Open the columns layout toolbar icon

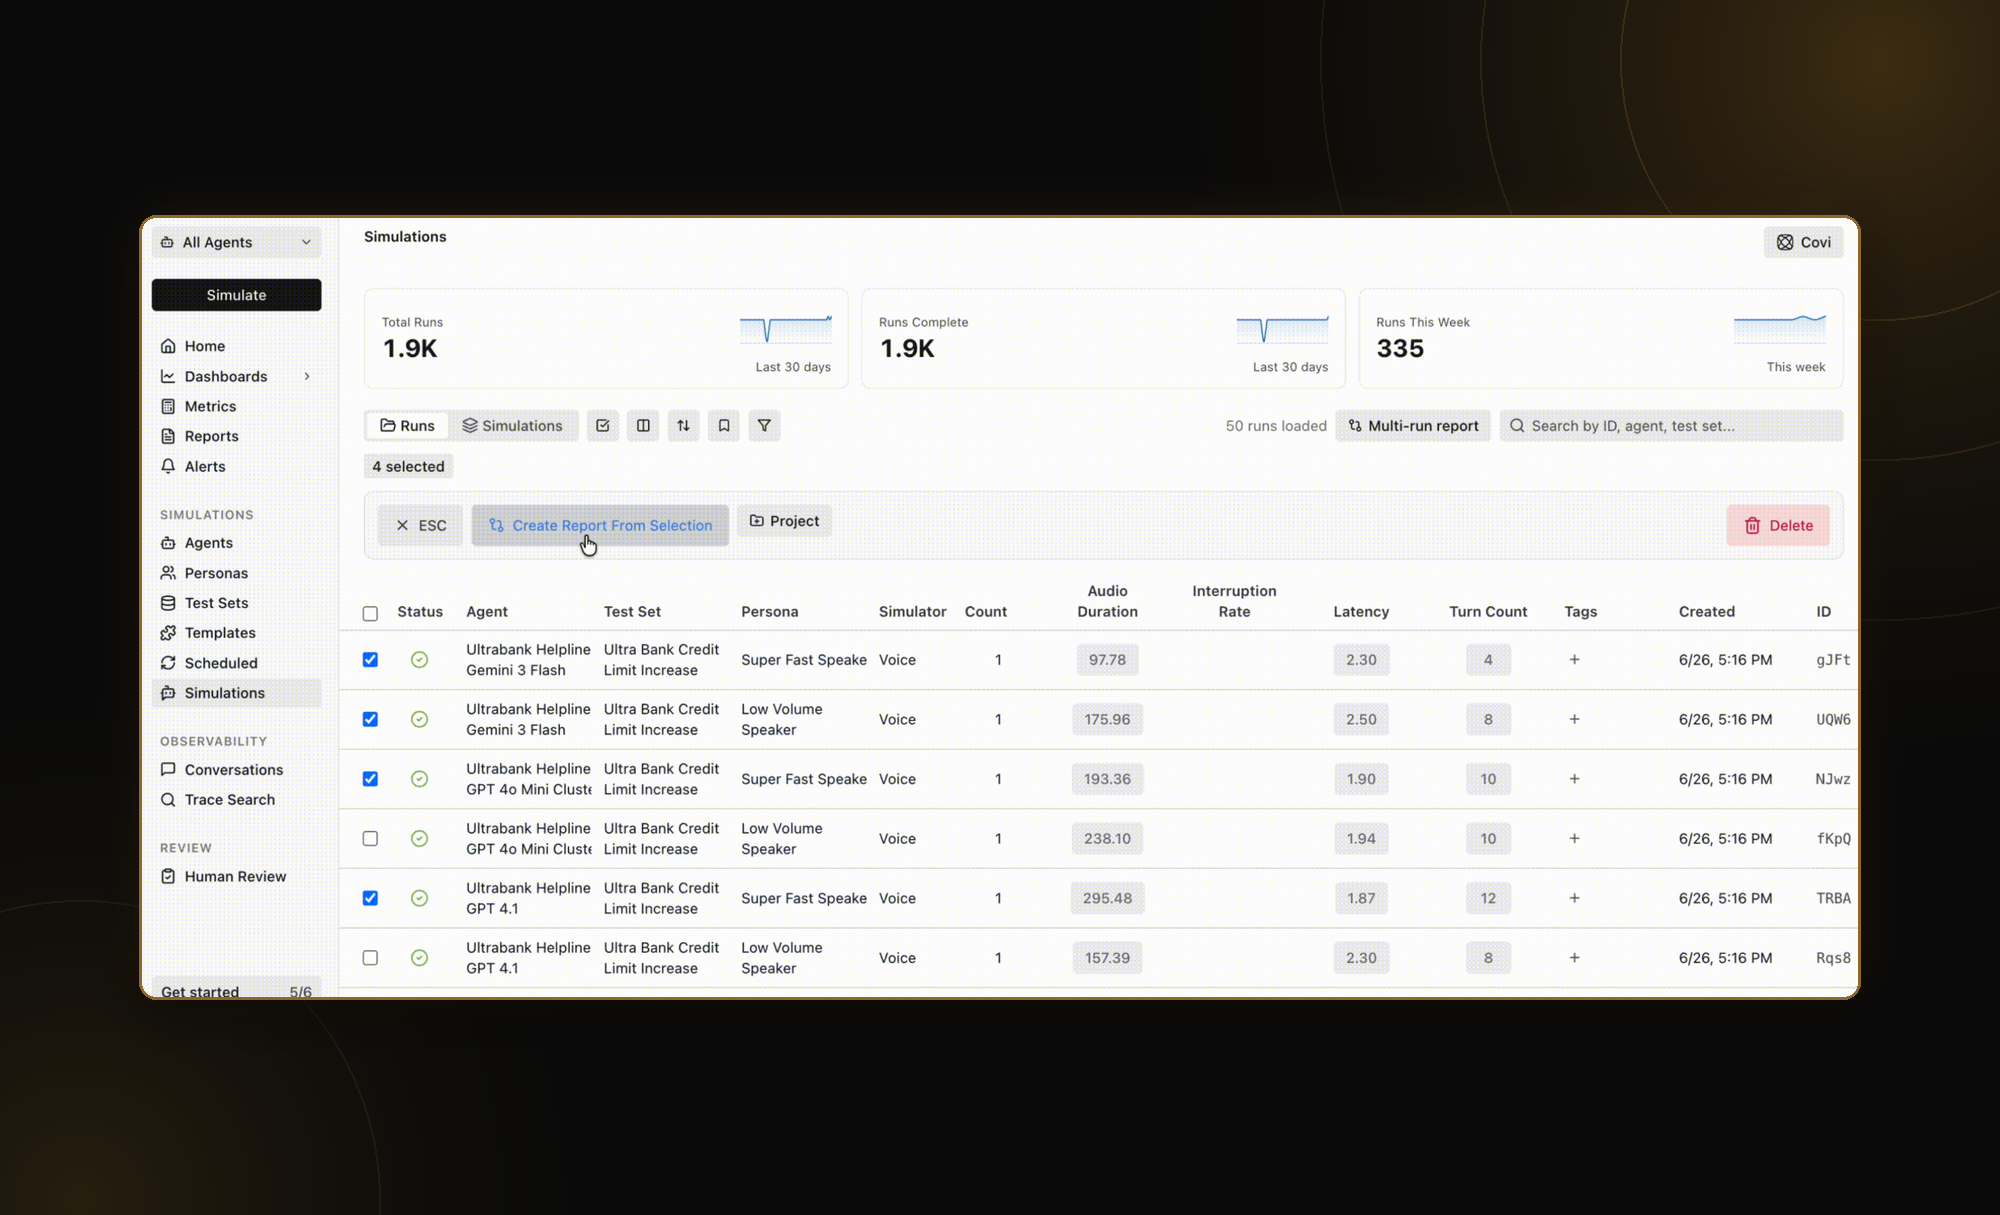[x=643, y=425]
